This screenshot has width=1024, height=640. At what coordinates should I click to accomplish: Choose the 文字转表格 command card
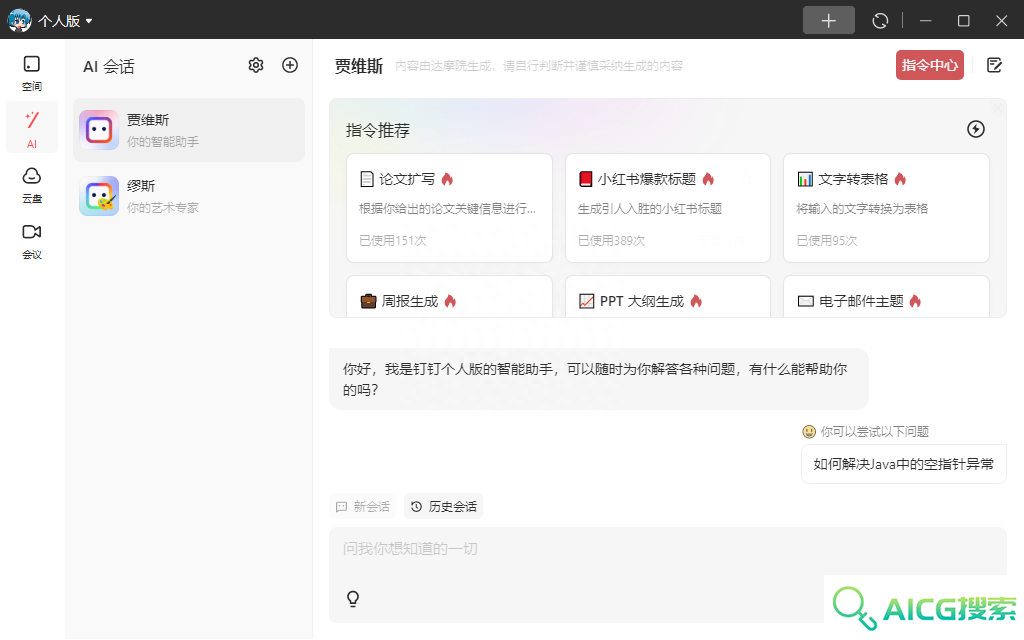tap(886, 208)
